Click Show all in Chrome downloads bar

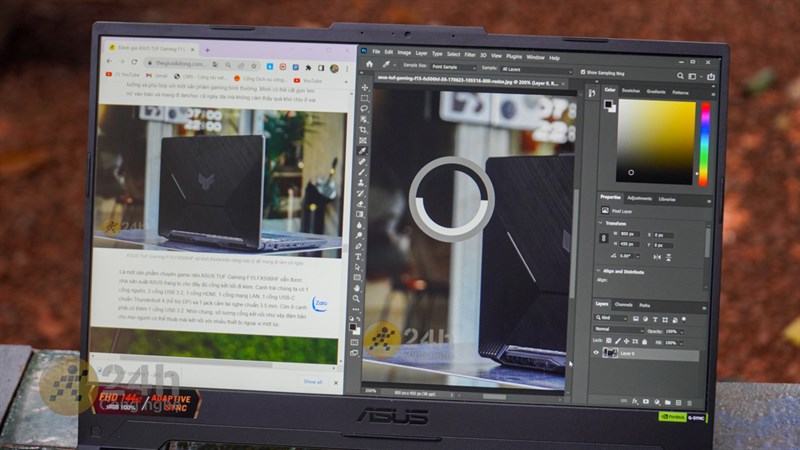[x=313, y=381]
